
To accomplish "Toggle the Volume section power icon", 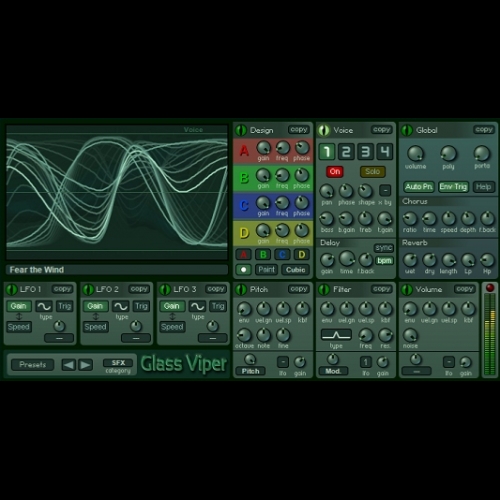I will [407, 289].
